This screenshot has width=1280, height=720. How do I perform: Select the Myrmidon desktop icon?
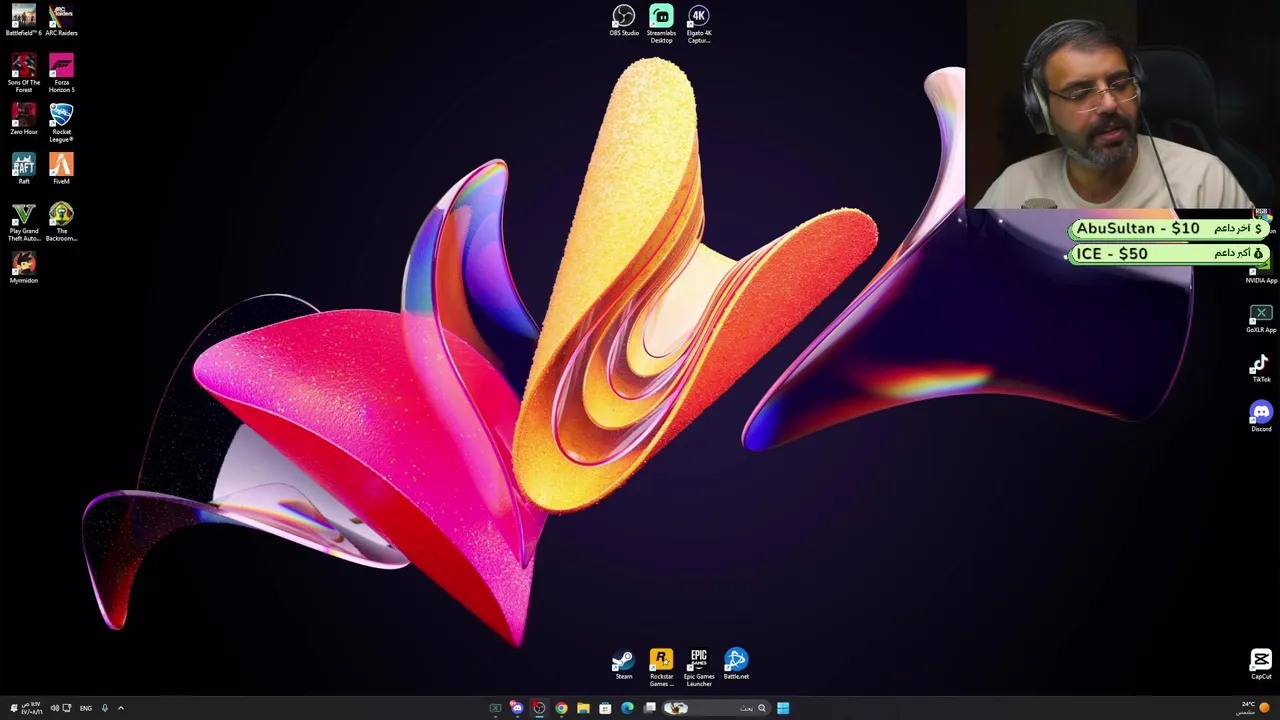23,268
